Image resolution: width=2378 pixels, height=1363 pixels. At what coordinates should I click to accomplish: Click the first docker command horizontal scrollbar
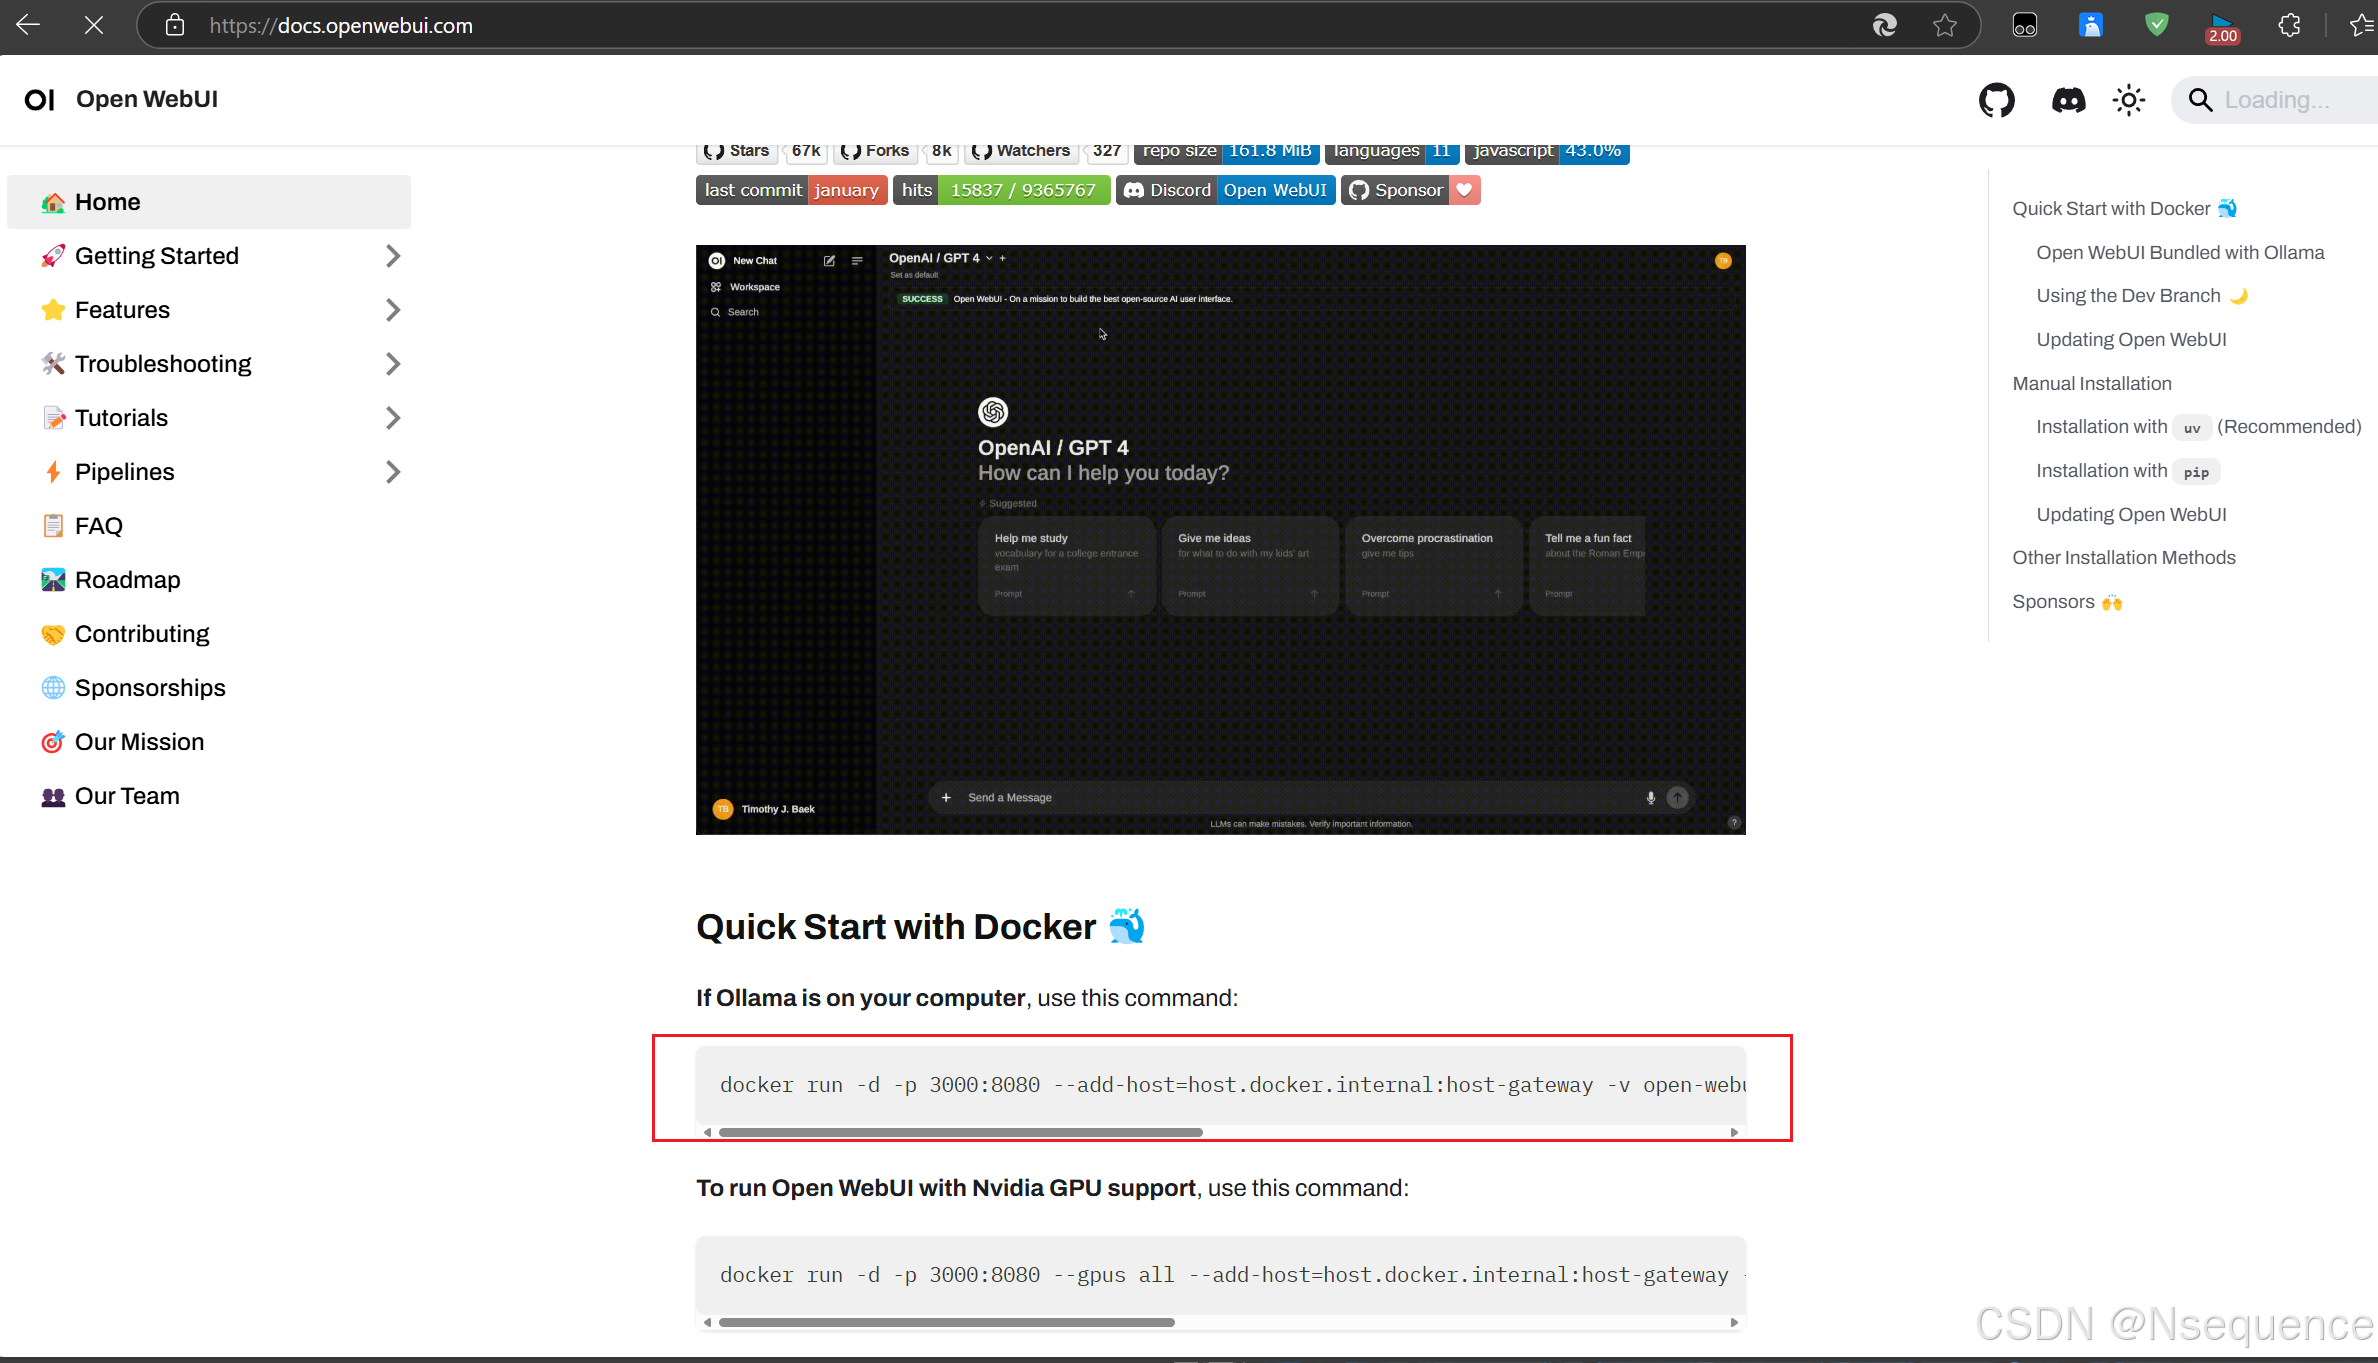coord(960,1132)
